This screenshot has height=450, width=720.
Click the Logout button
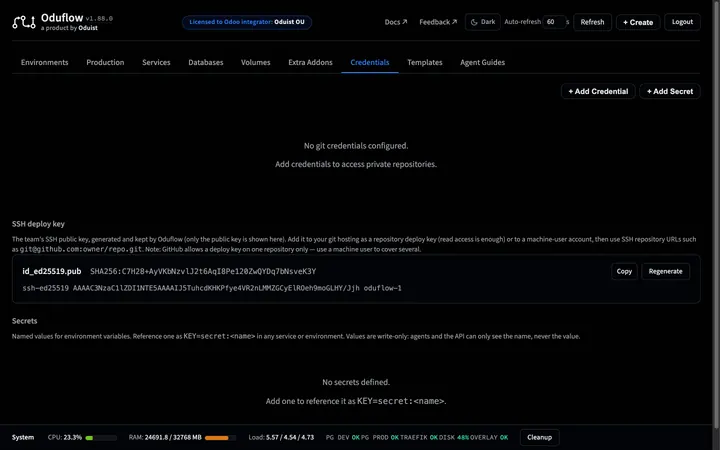point(682,22)
